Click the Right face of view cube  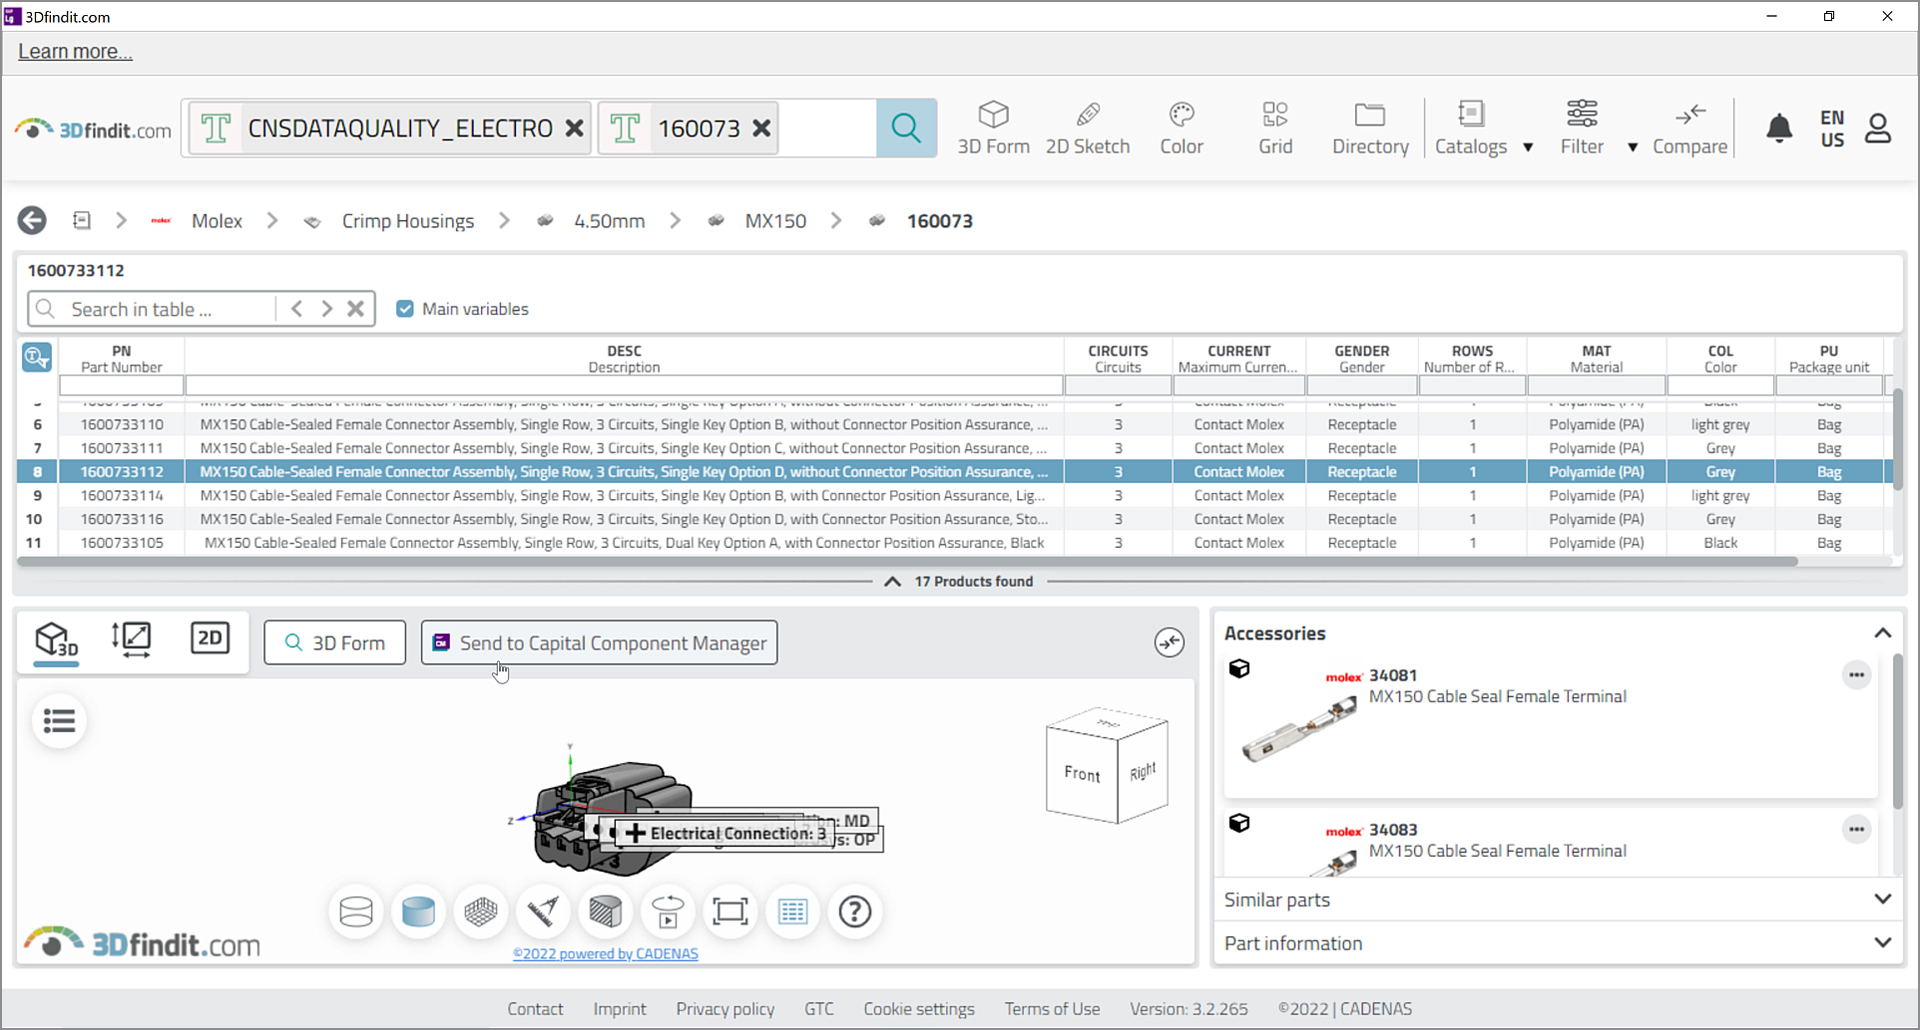click(1143, 771)
